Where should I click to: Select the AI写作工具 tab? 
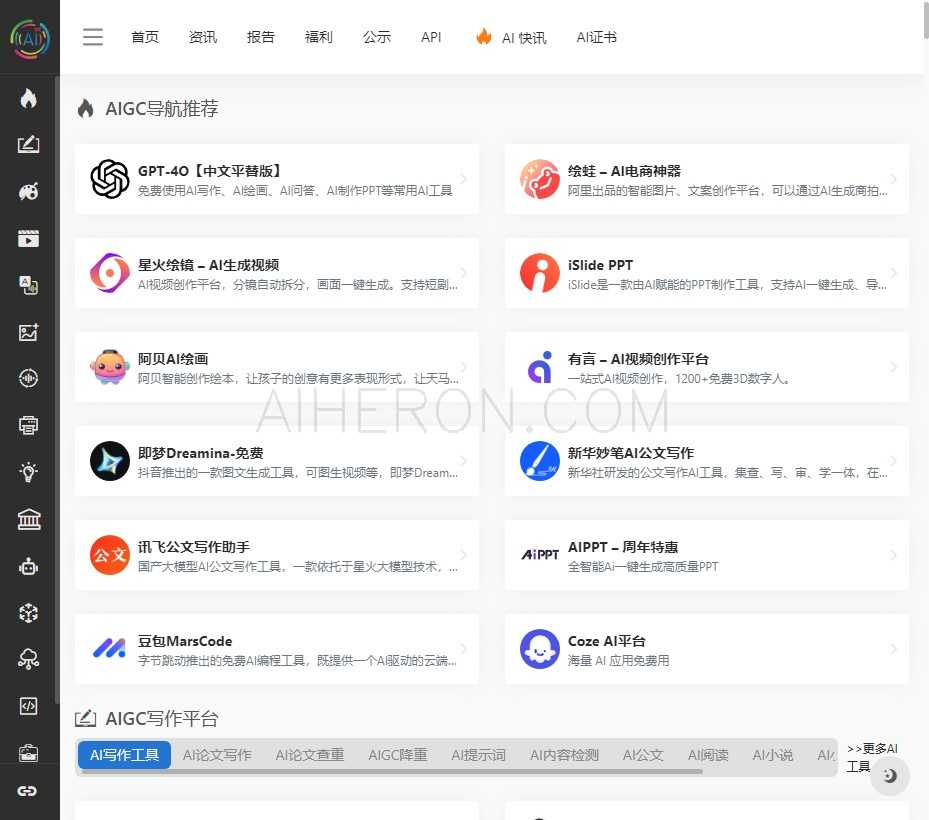(124, 755)
